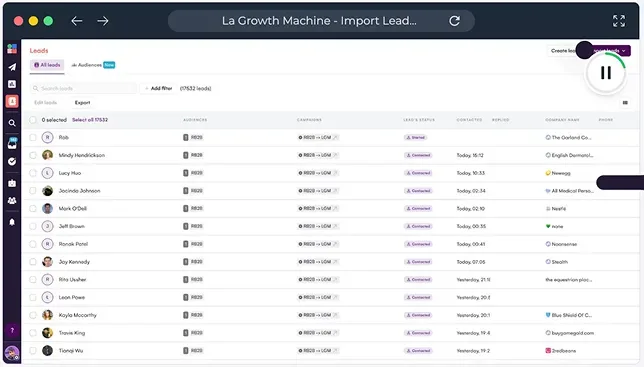Open the link icon beside Rob's campaign tag

(x=336, y=138)
